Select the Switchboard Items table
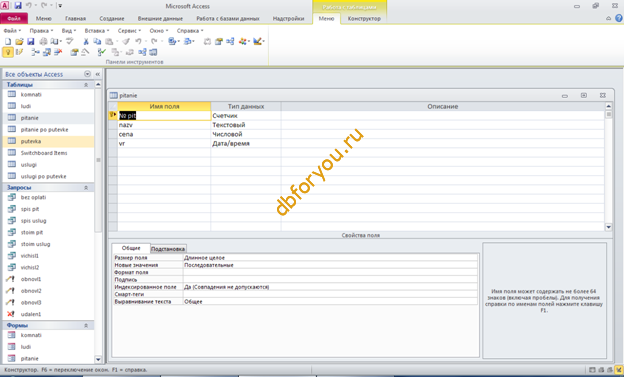Viewport: 624px width, 377px height. (48, 153)
